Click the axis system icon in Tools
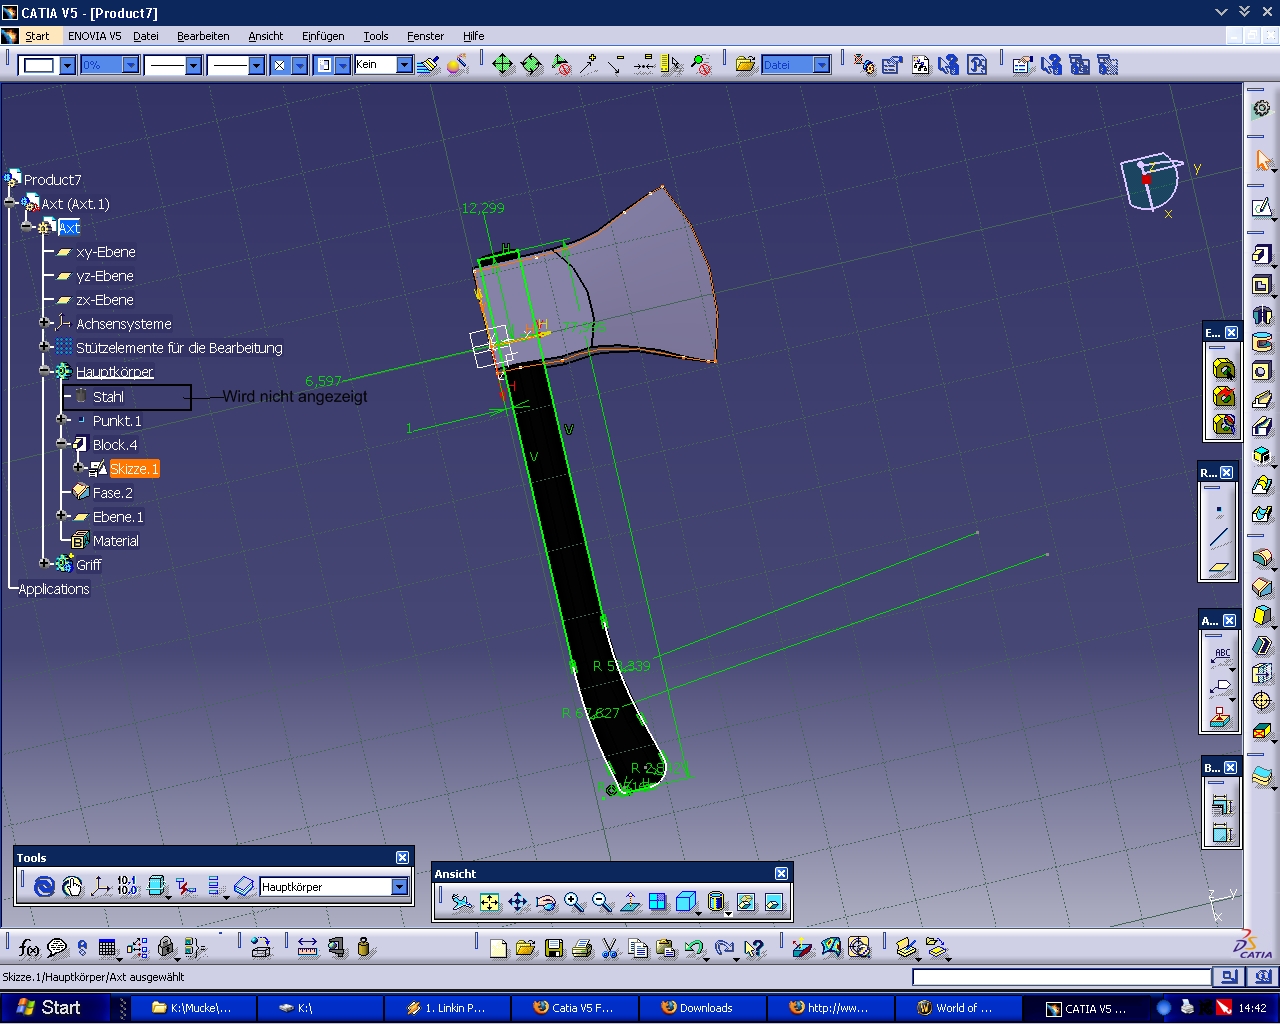 tap(100, 886)
